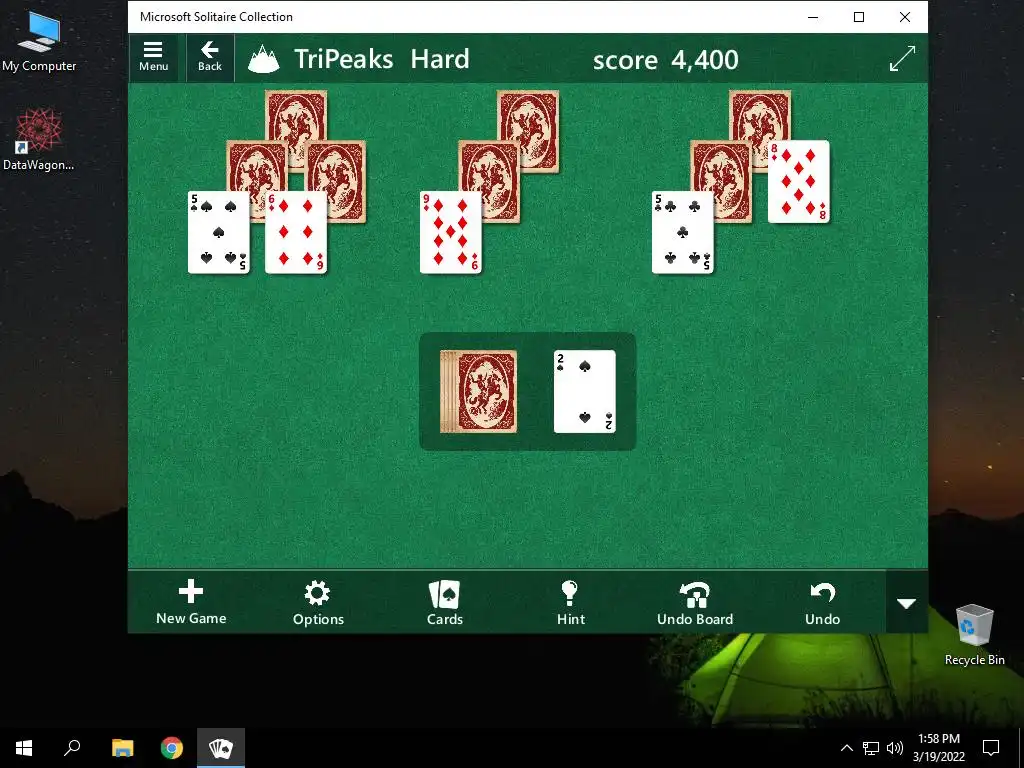Show hidden system tray icons
Image resolution: width=1024 pixels, height=768 pixels.
846,748
